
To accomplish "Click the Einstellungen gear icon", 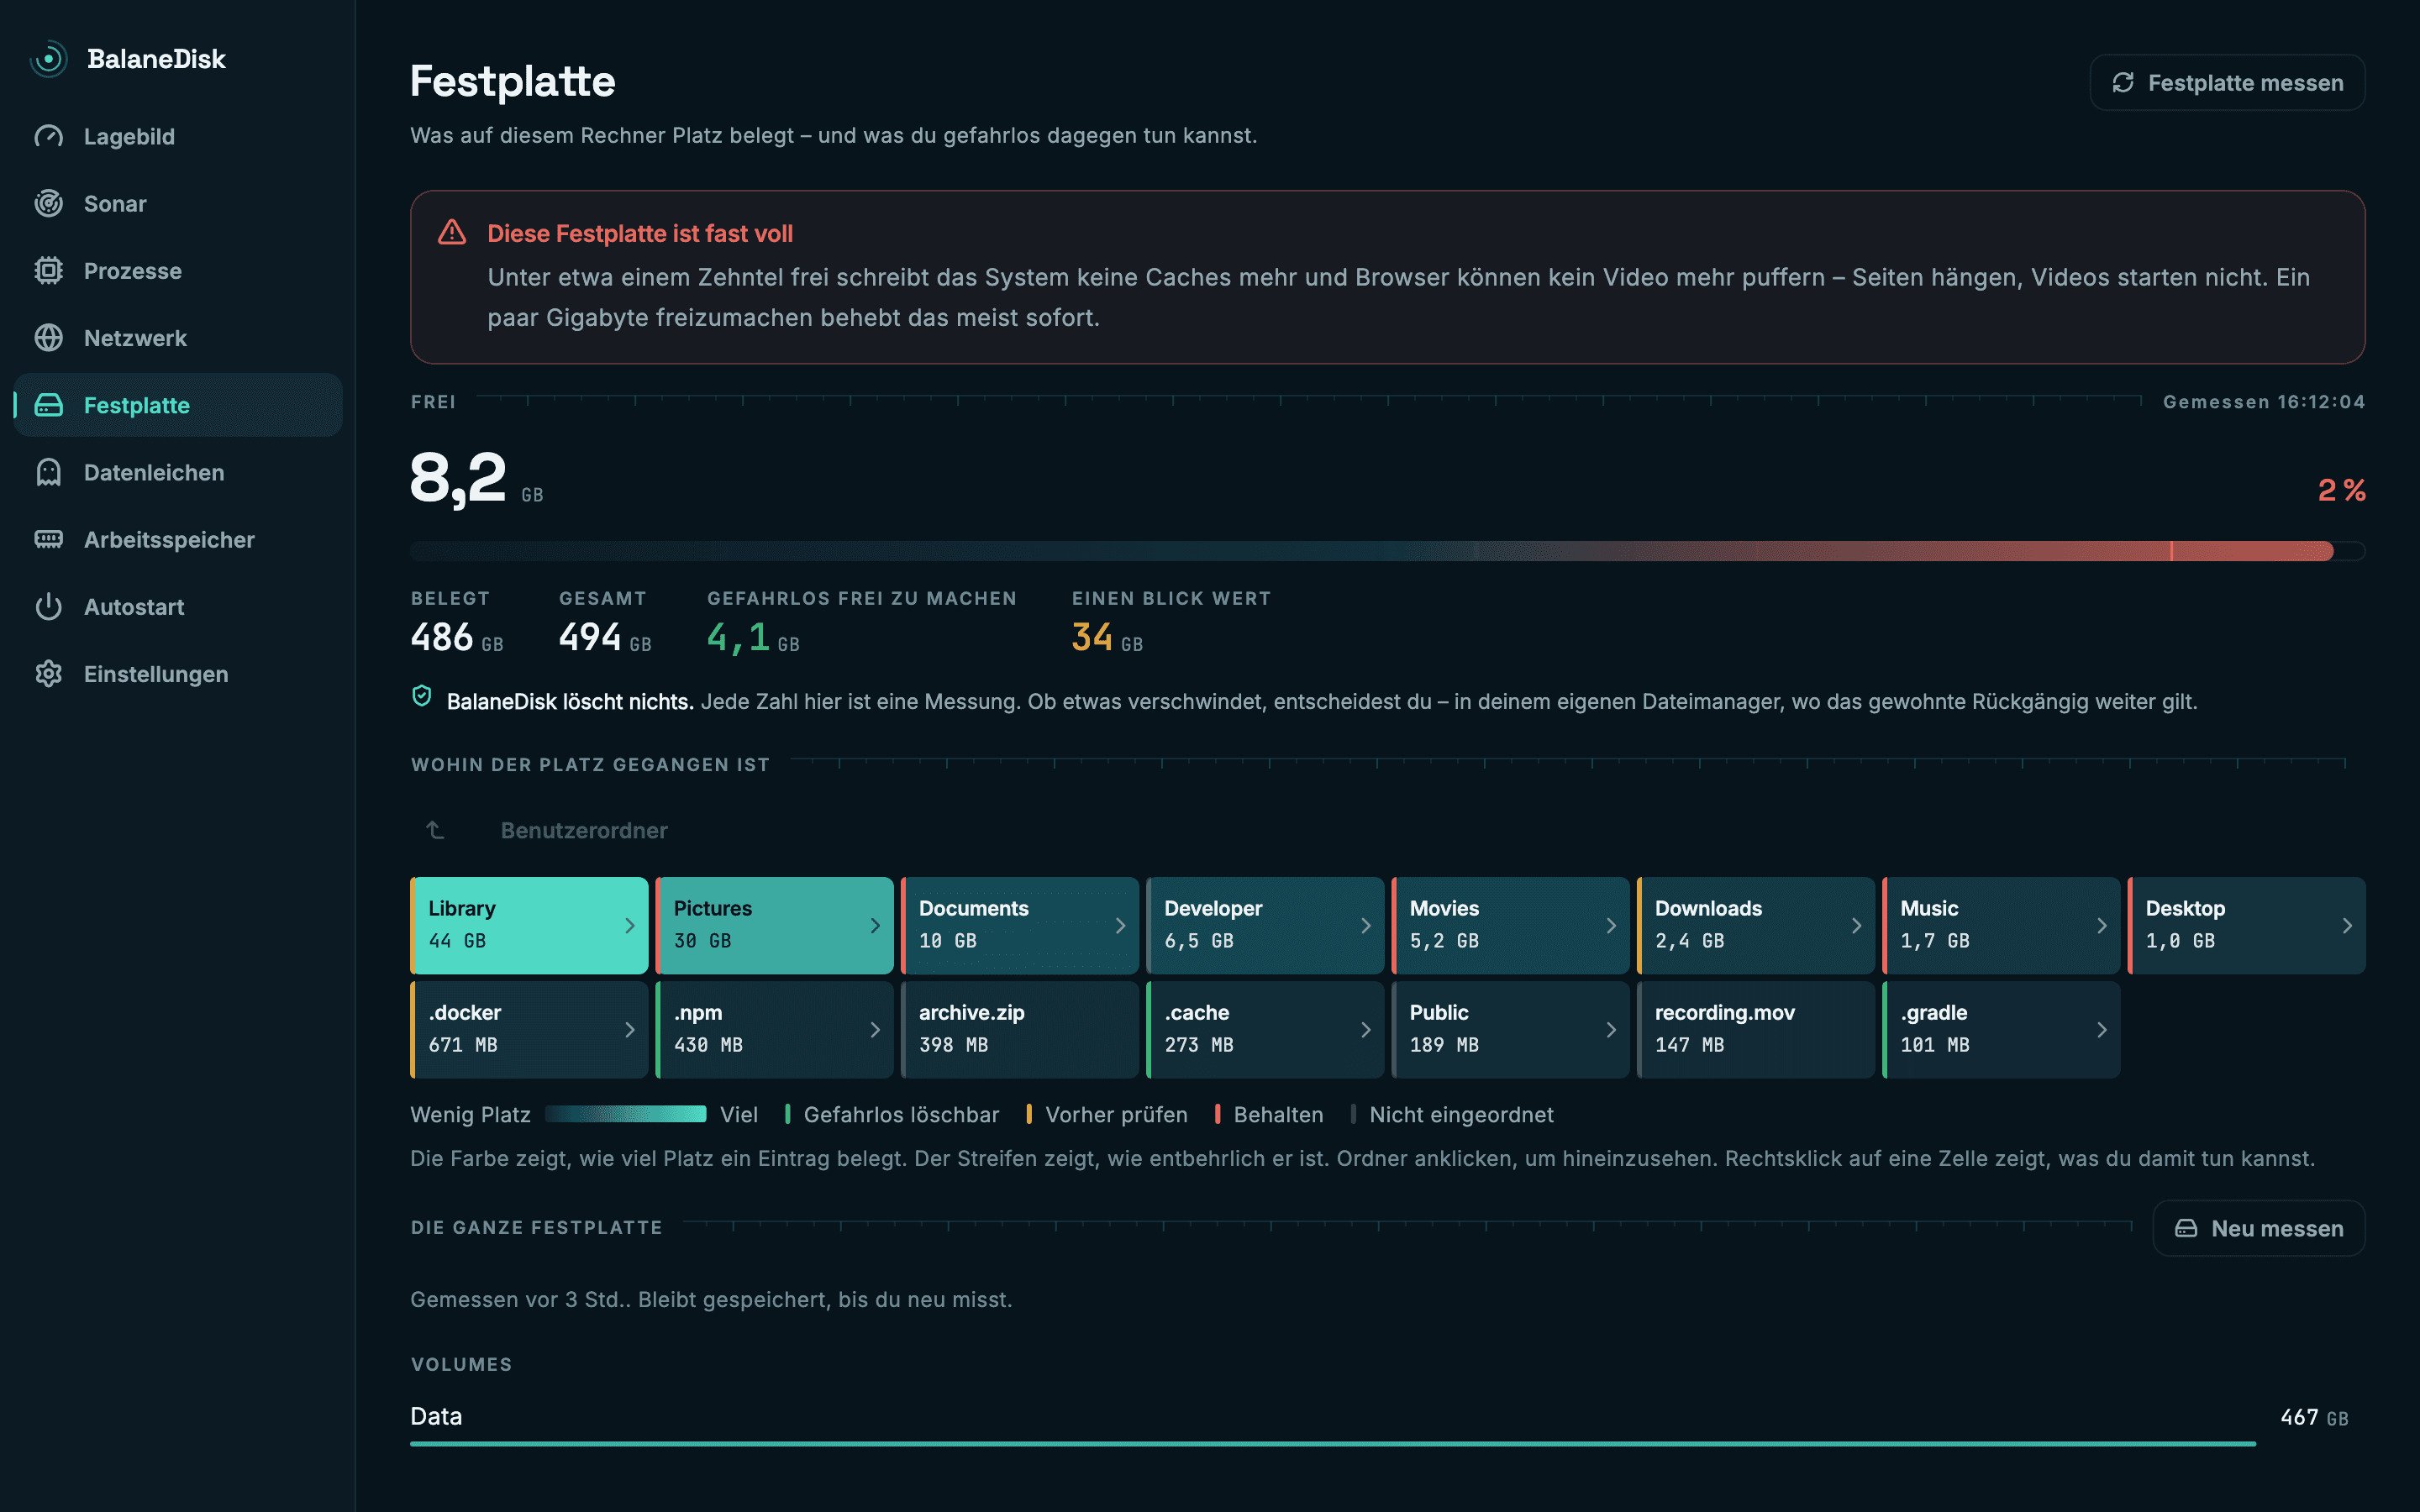I will [x=48, y=673].
